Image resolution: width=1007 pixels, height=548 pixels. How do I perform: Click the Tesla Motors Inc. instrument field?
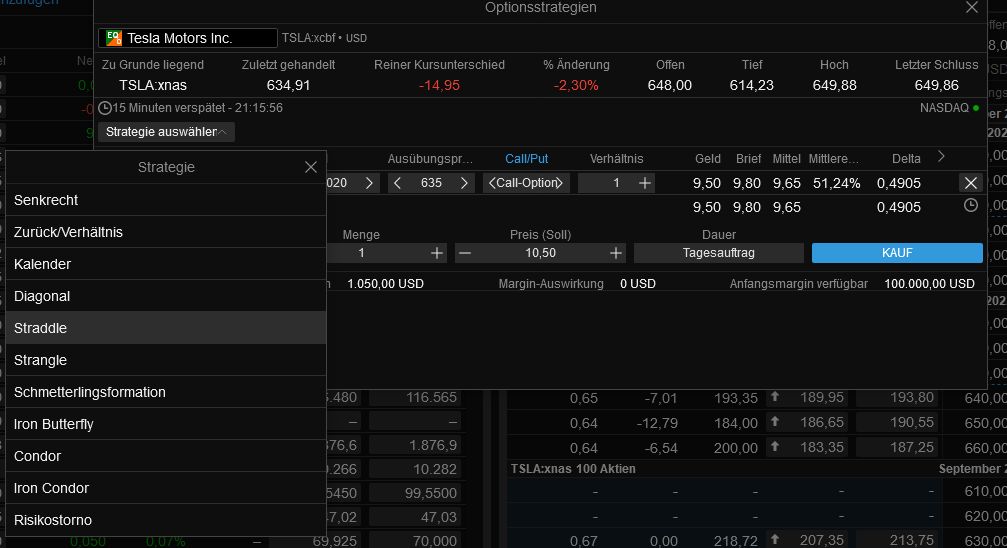click(x=188, y=38)
